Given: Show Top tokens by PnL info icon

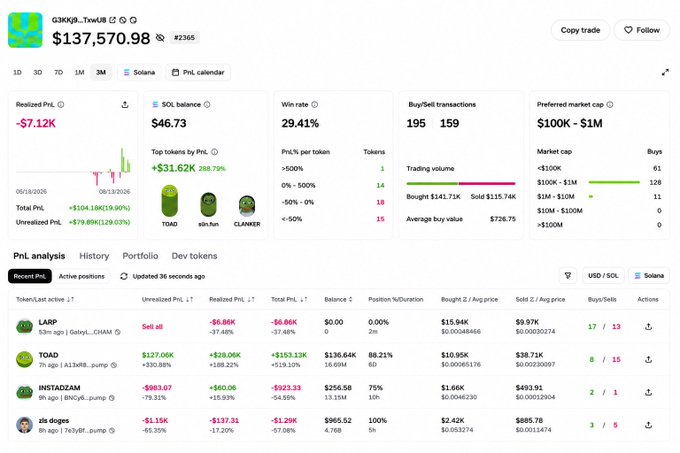Looking at the screenshot, I should (x=215, y=152).
